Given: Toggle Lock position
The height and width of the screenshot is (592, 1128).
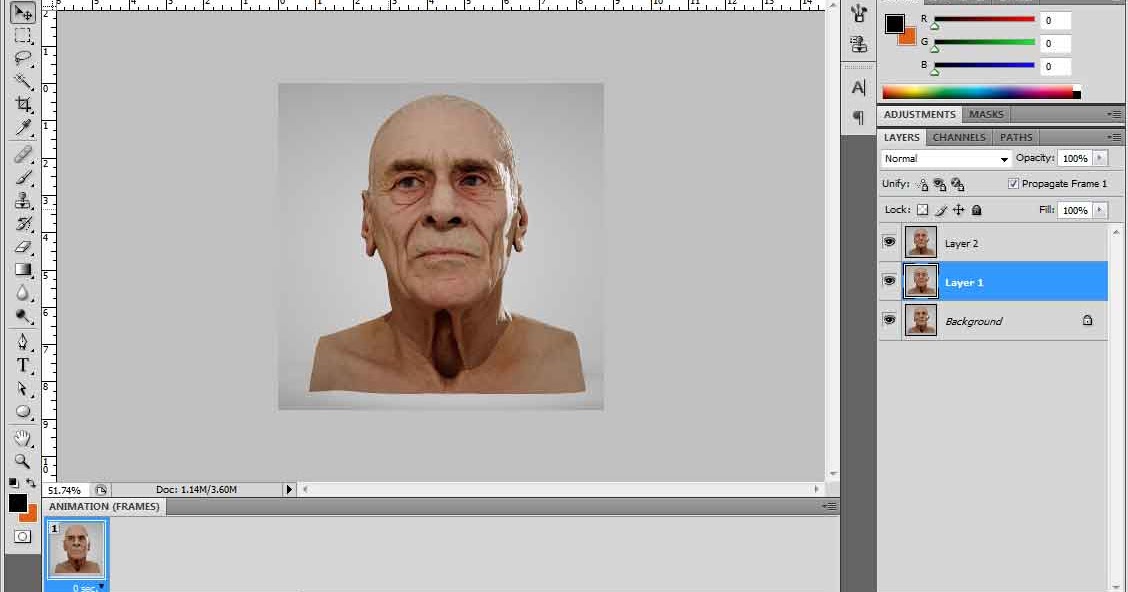Looking at the screenshot, I should coord(958,210).
